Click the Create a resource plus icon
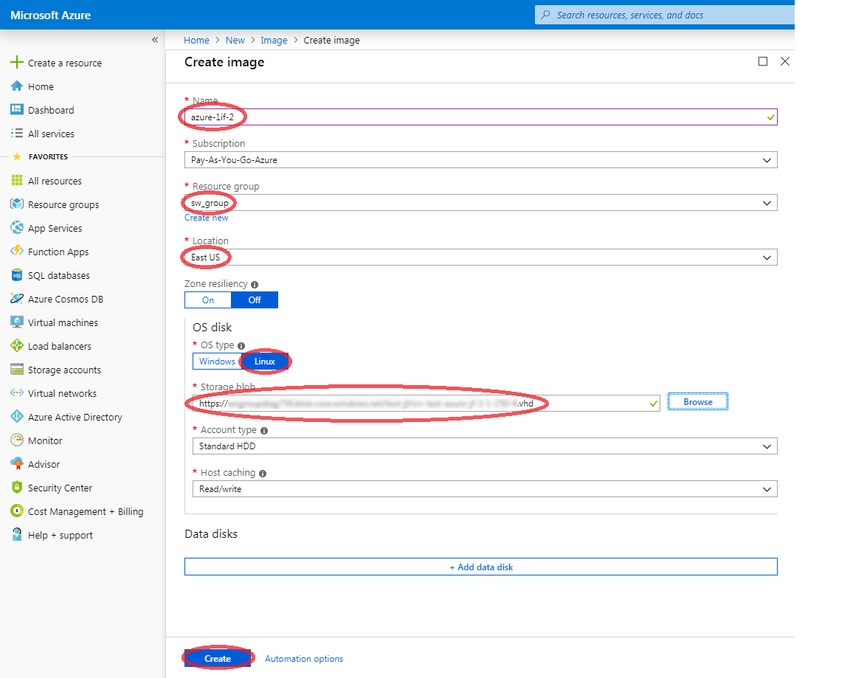850x678 pixels. tap(16, 63)
